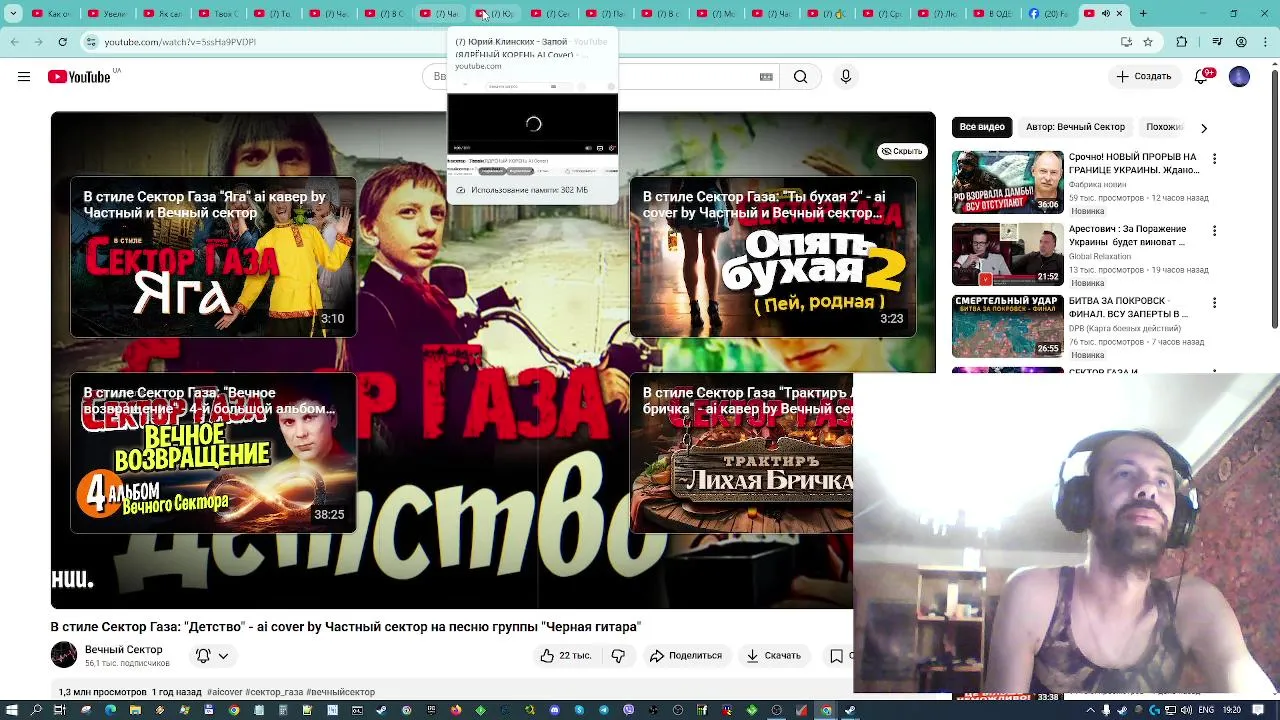
Task: Show hidden system tray icons chevron
Action: point(1090,710)
